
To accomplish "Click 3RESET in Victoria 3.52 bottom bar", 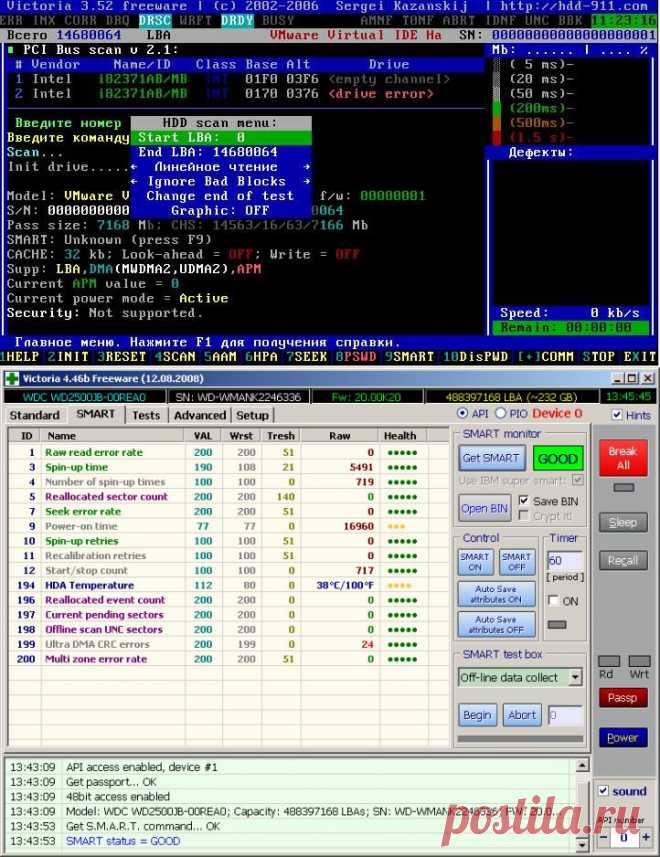I will tap(121, 357).
